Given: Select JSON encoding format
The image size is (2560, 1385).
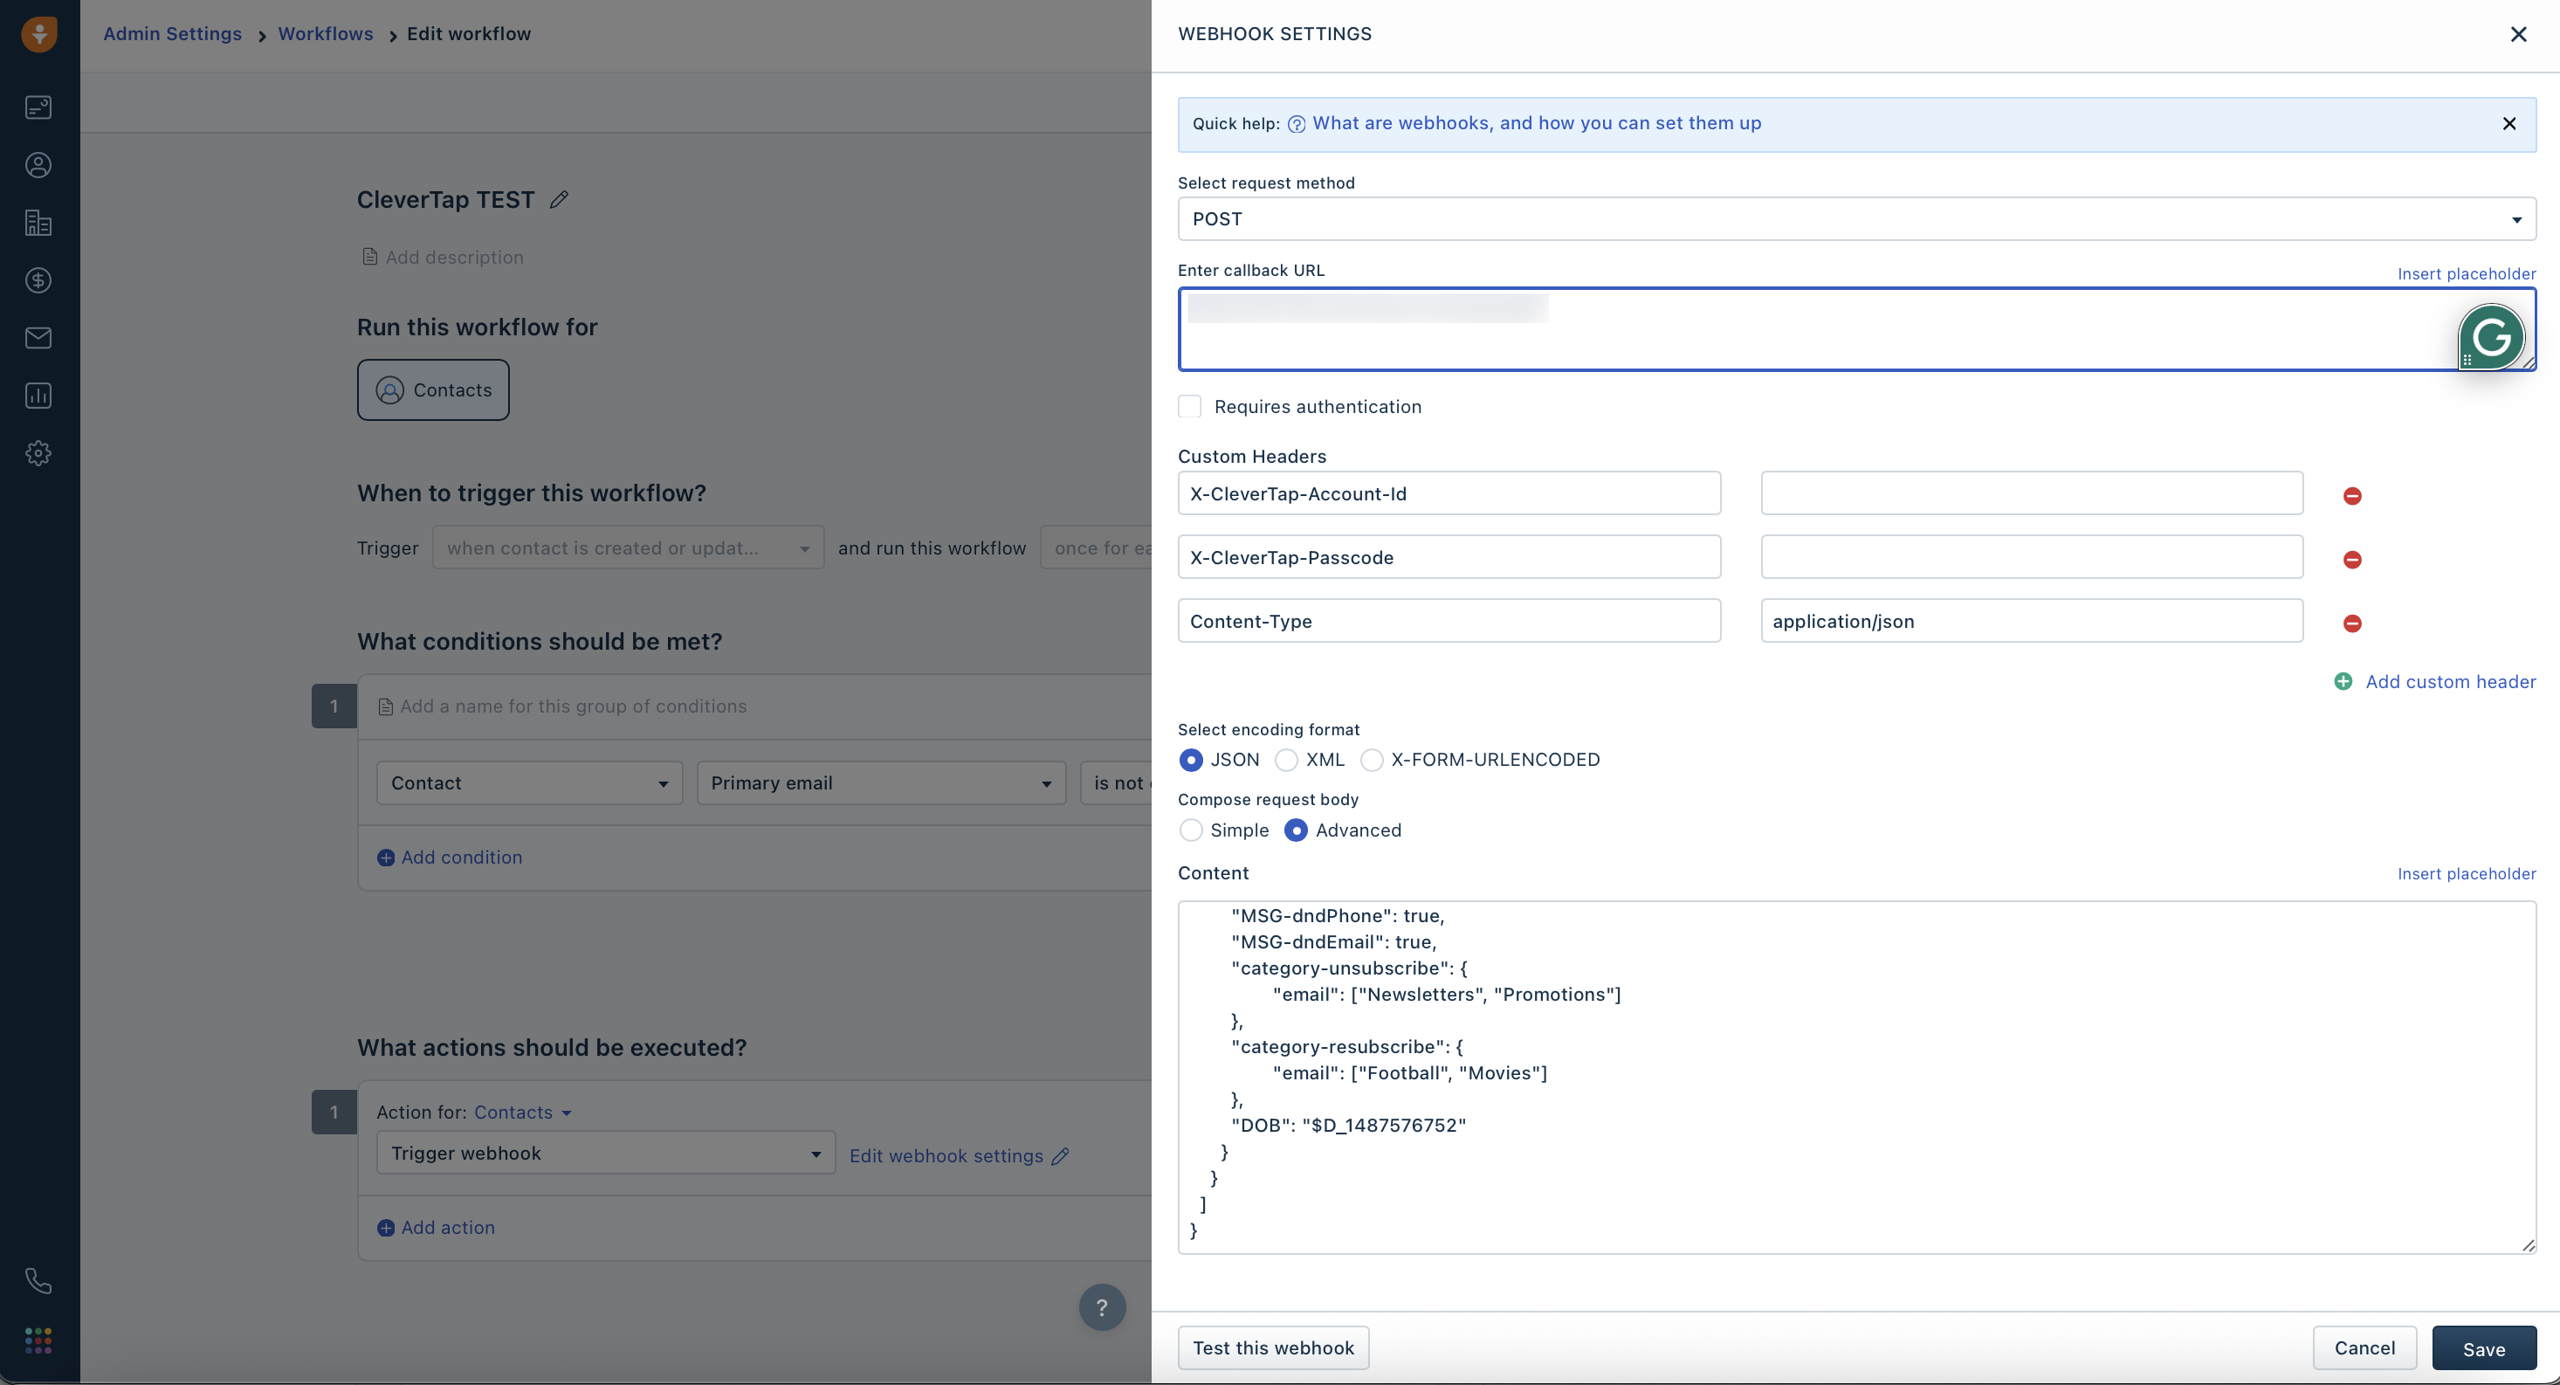Looking at the screenshot, I should tap(1190, 760).
